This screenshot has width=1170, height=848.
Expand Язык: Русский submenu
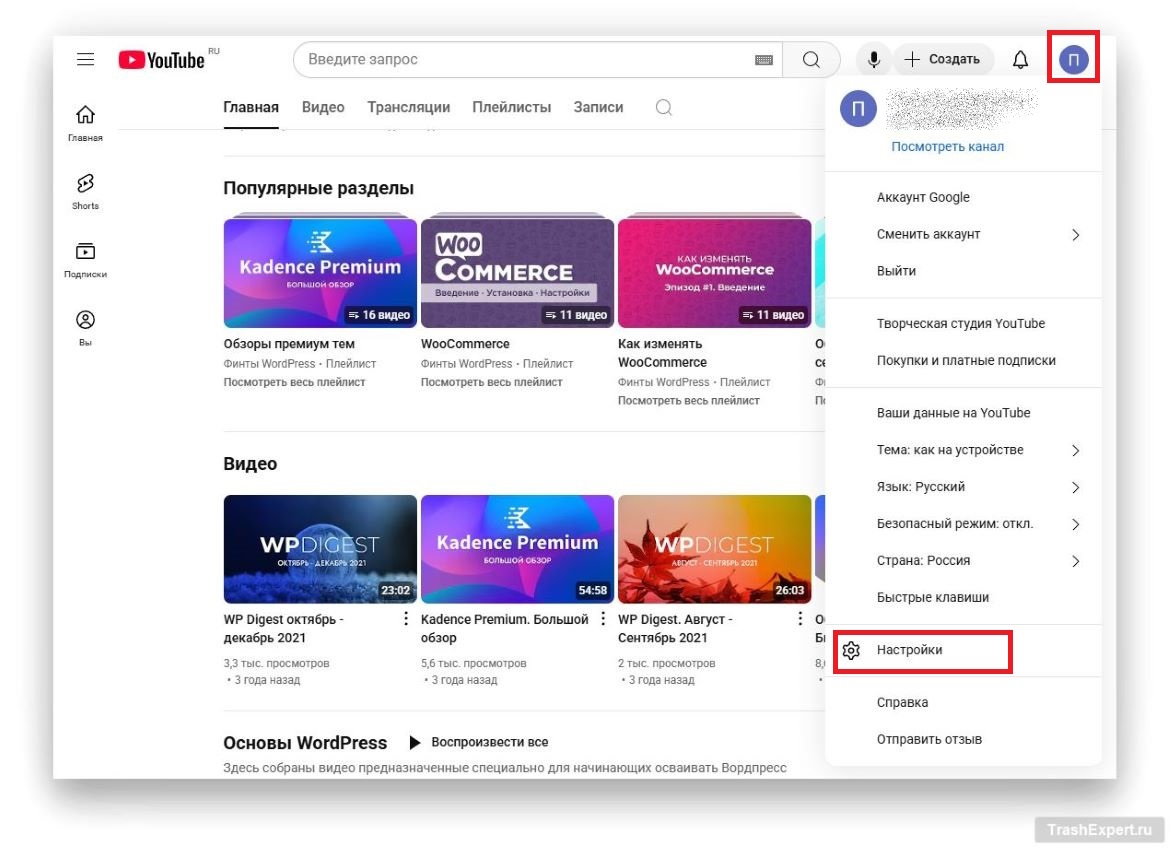click(x=1075, y=487)
